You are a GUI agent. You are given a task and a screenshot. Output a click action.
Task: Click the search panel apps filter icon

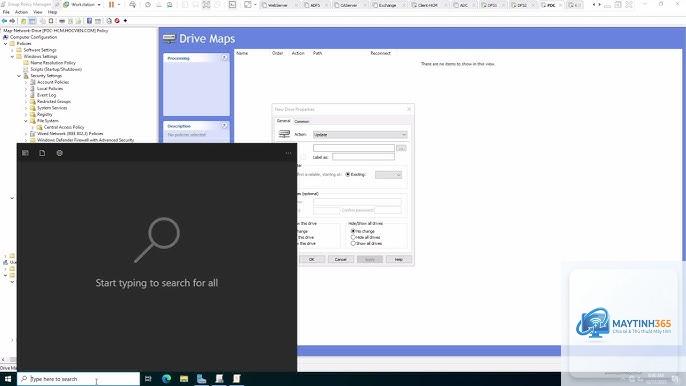25,153
